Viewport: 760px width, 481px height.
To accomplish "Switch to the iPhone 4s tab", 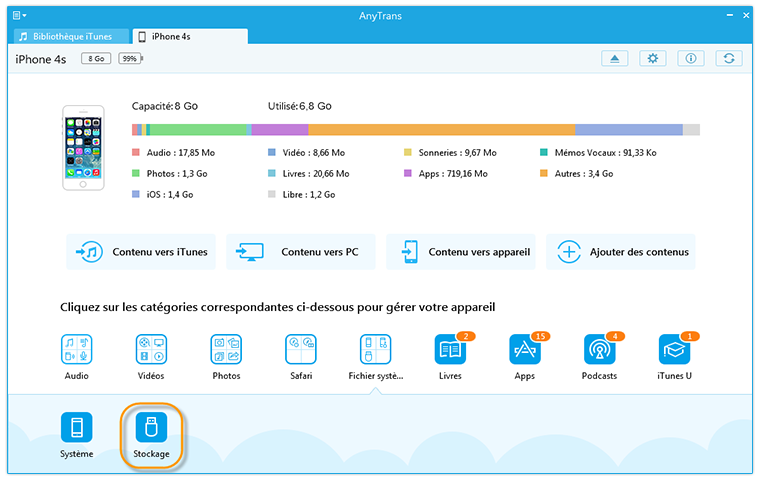I will (190, 36).
